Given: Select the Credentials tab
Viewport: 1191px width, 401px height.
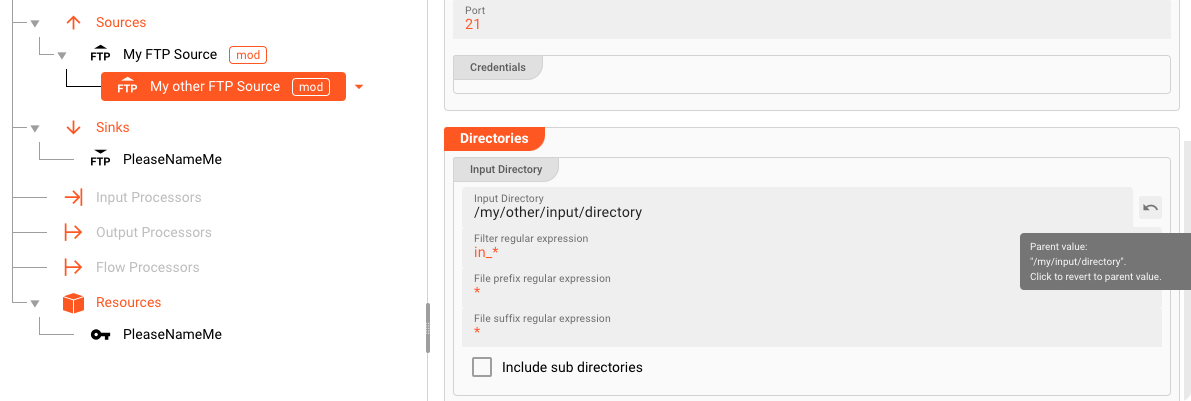Looking at the screenshot, I should pyautogui.click(x=497, y=67).
